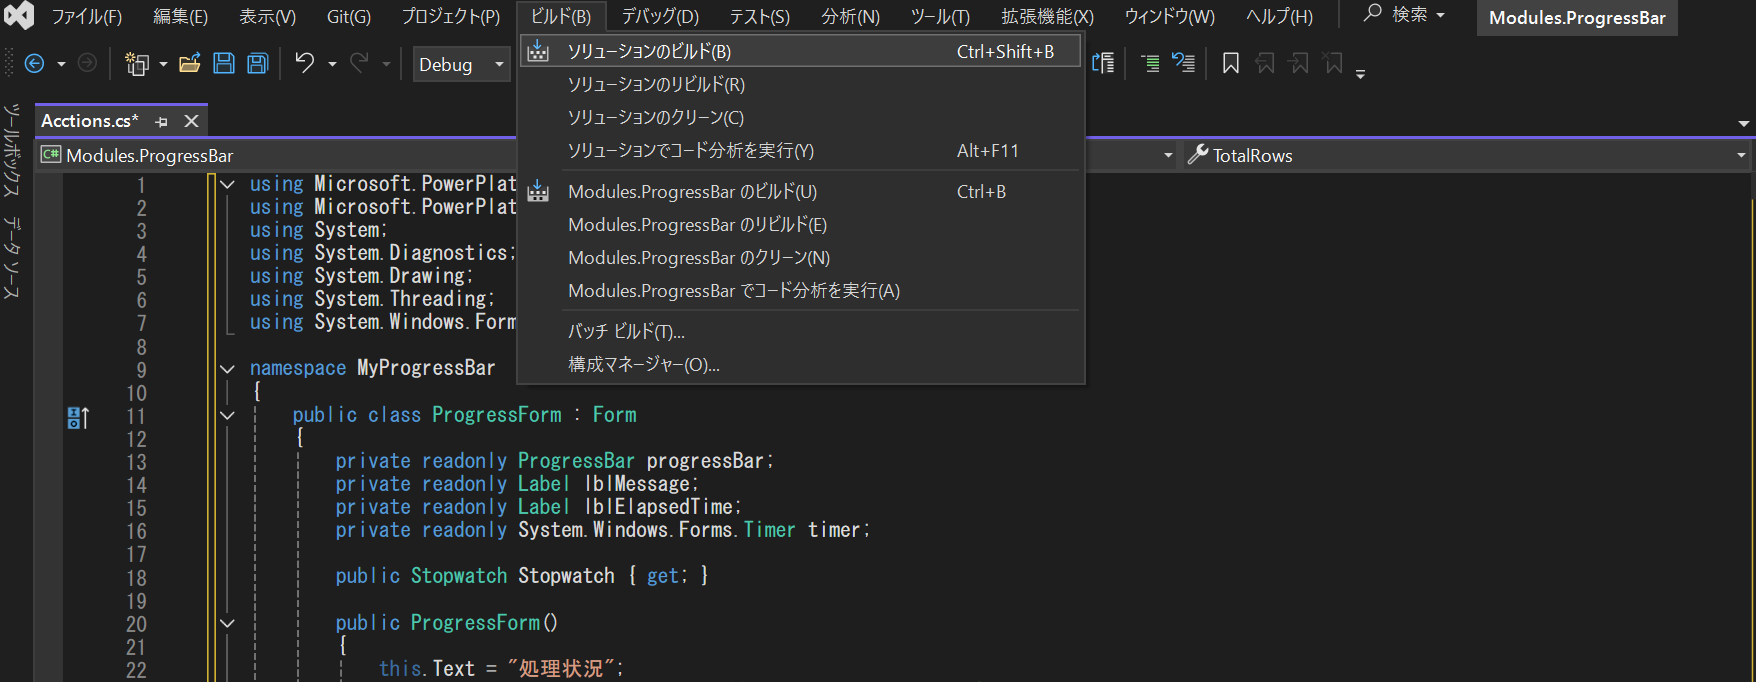Open the ウィンドウ(W) menu

point(1169,16)
